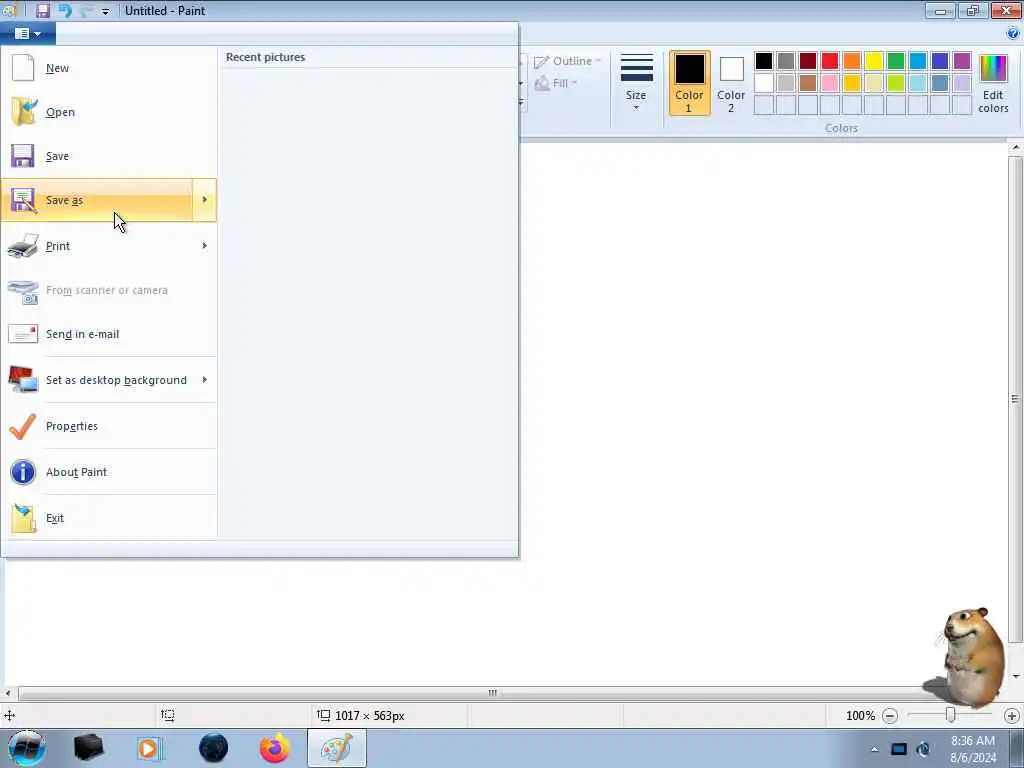Screen dimensions: 1024x768
Task: Click the zoom in plus button
Action: coord(1012,716)
